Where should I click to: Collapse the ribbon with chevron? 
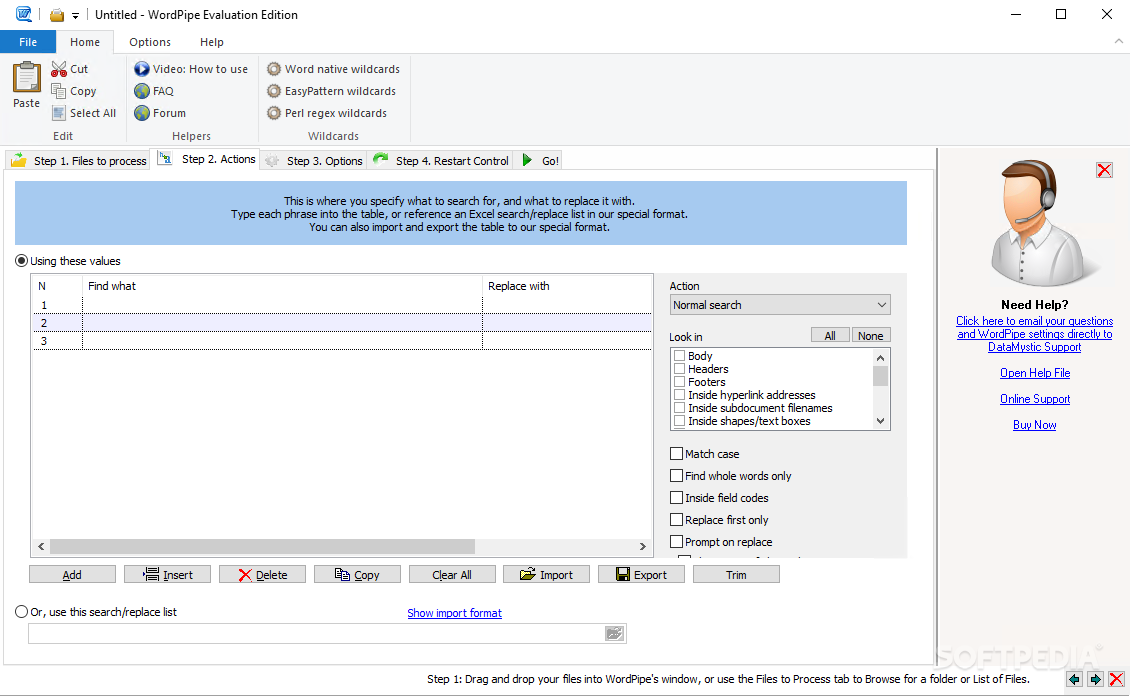click(1118, 42)
